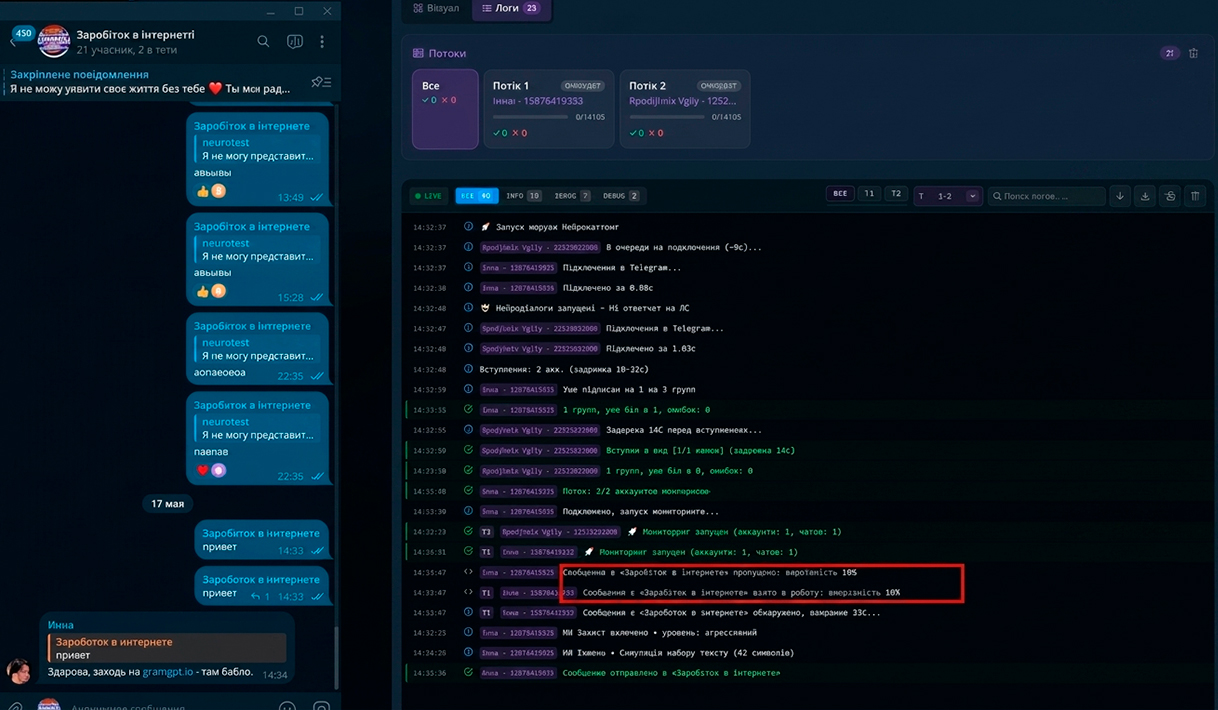Click the quoted reply in Инна's message
Image resolution: width=1218 pixels, height=710 pixels.
coord(166,649)
